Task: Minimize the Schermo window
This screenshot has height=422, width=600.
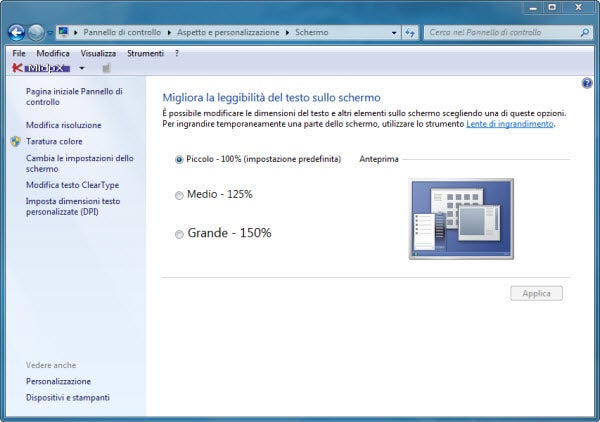Action: (x=533, y=7)
